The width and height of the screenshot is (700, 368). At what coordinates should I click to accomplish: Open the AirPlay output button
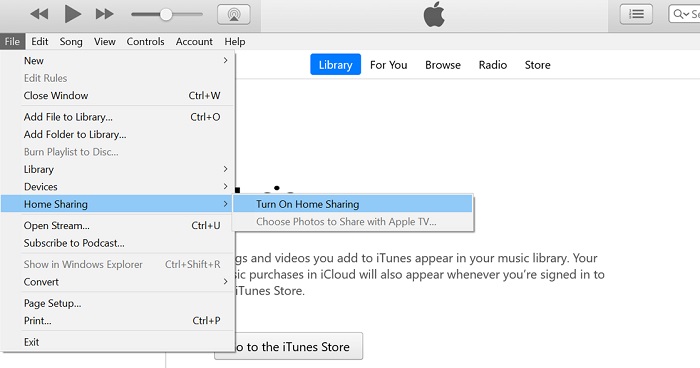tap(233, 14)
